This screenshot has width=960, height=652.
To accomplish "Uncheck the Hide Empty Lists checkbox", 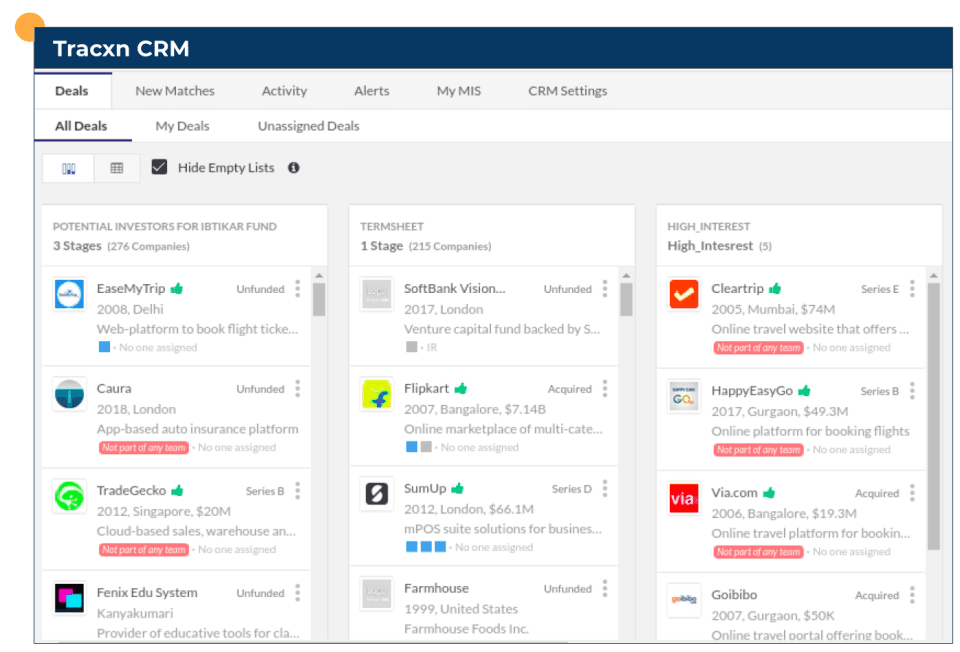I will coord(159,167).
